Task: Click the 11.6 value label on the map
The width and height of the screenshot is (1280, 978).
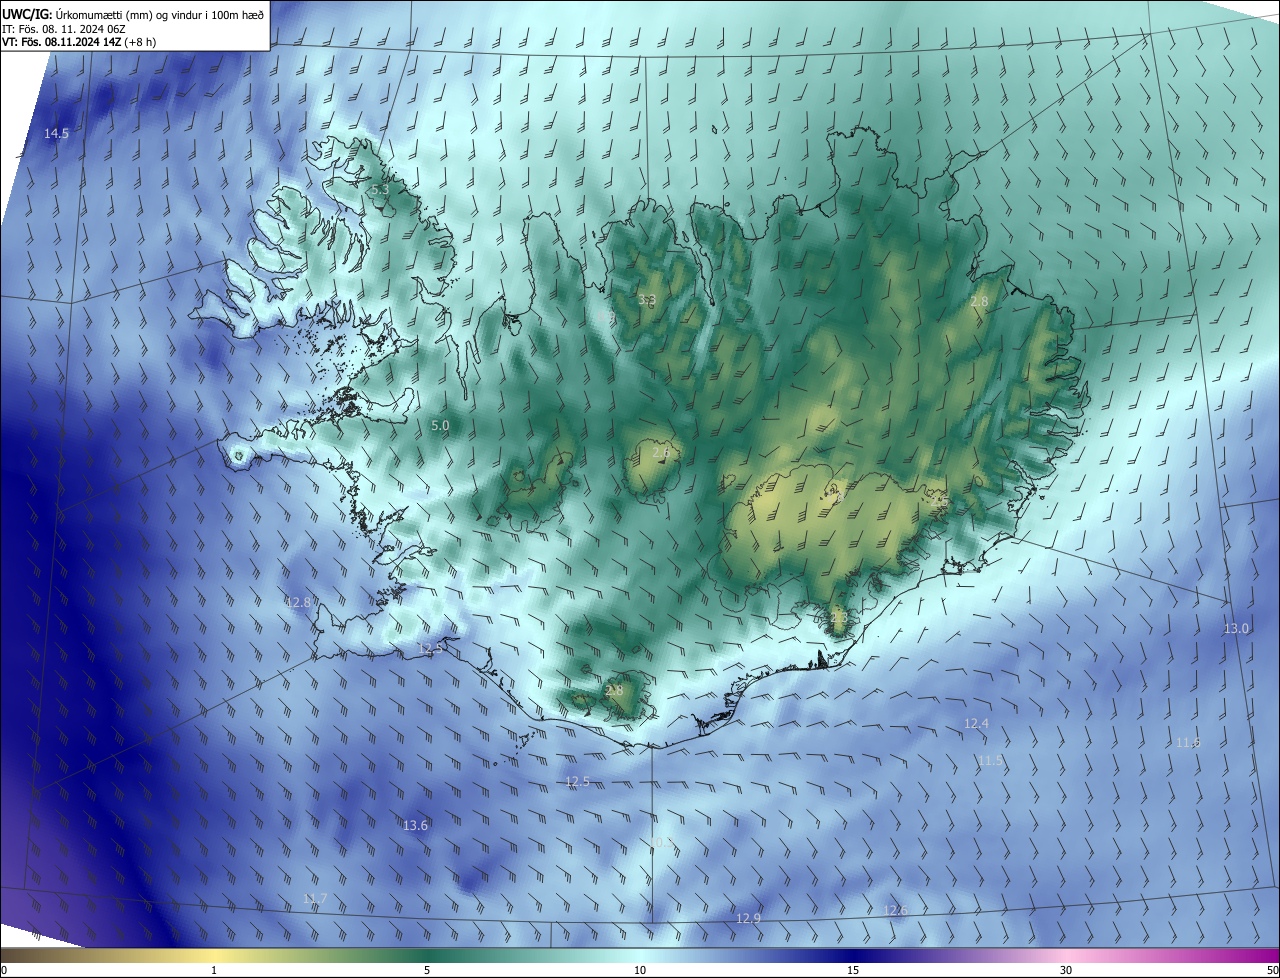Action: point(1187,743)
